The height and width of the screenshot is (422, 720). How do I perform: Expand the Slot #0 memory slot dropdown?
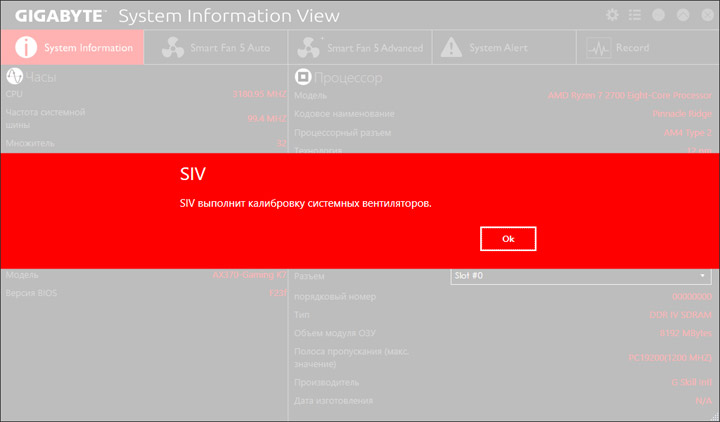tap(581, 276)
